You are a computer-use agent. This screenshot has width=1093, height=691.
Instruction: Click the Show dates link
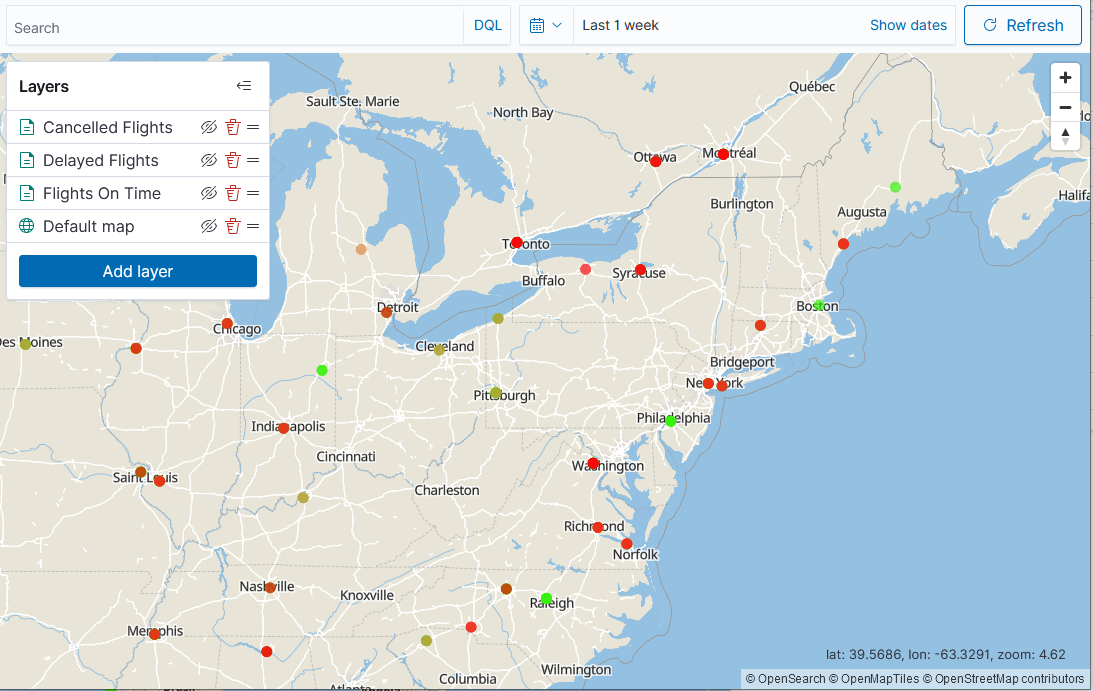tap(908, 25)
